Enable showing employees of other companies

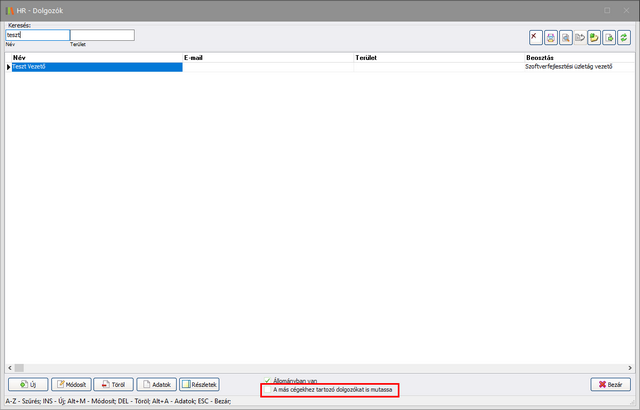pos(268,390)
